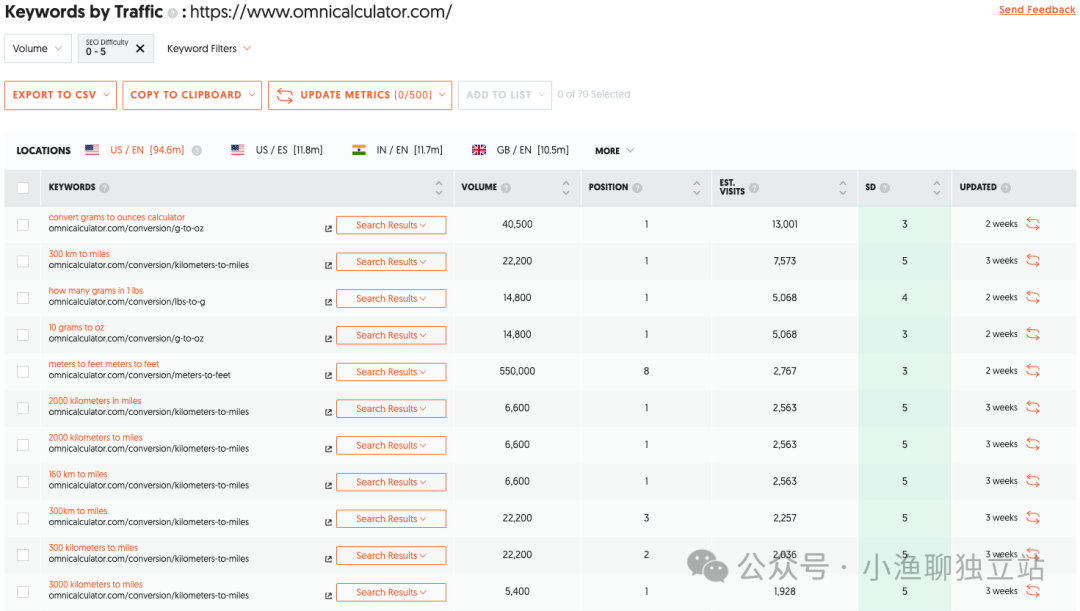Select the 13,001 estimated visits cell
Screen dimensions: 1080x611
pos(785,224)
